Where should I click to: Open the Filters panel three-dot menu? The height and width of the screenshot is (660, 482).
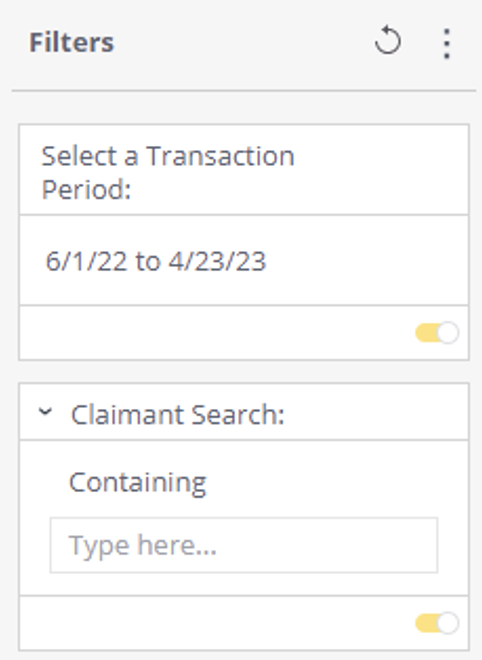[447, 43]
